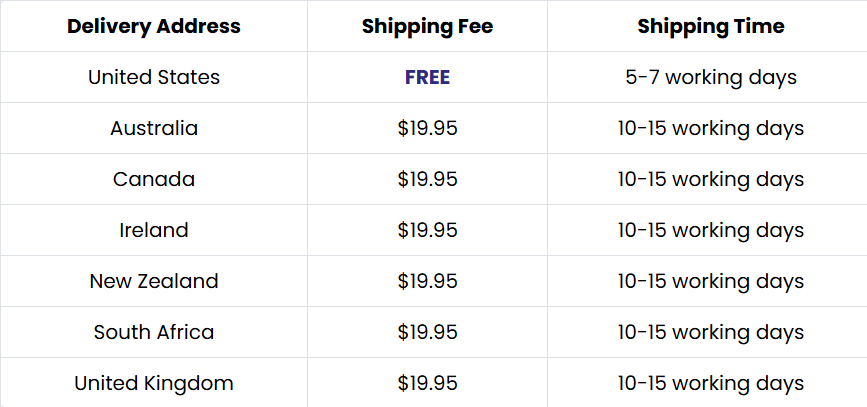Select the South Africa cell
Screen dimensions: 867x407
click(154, 332)
